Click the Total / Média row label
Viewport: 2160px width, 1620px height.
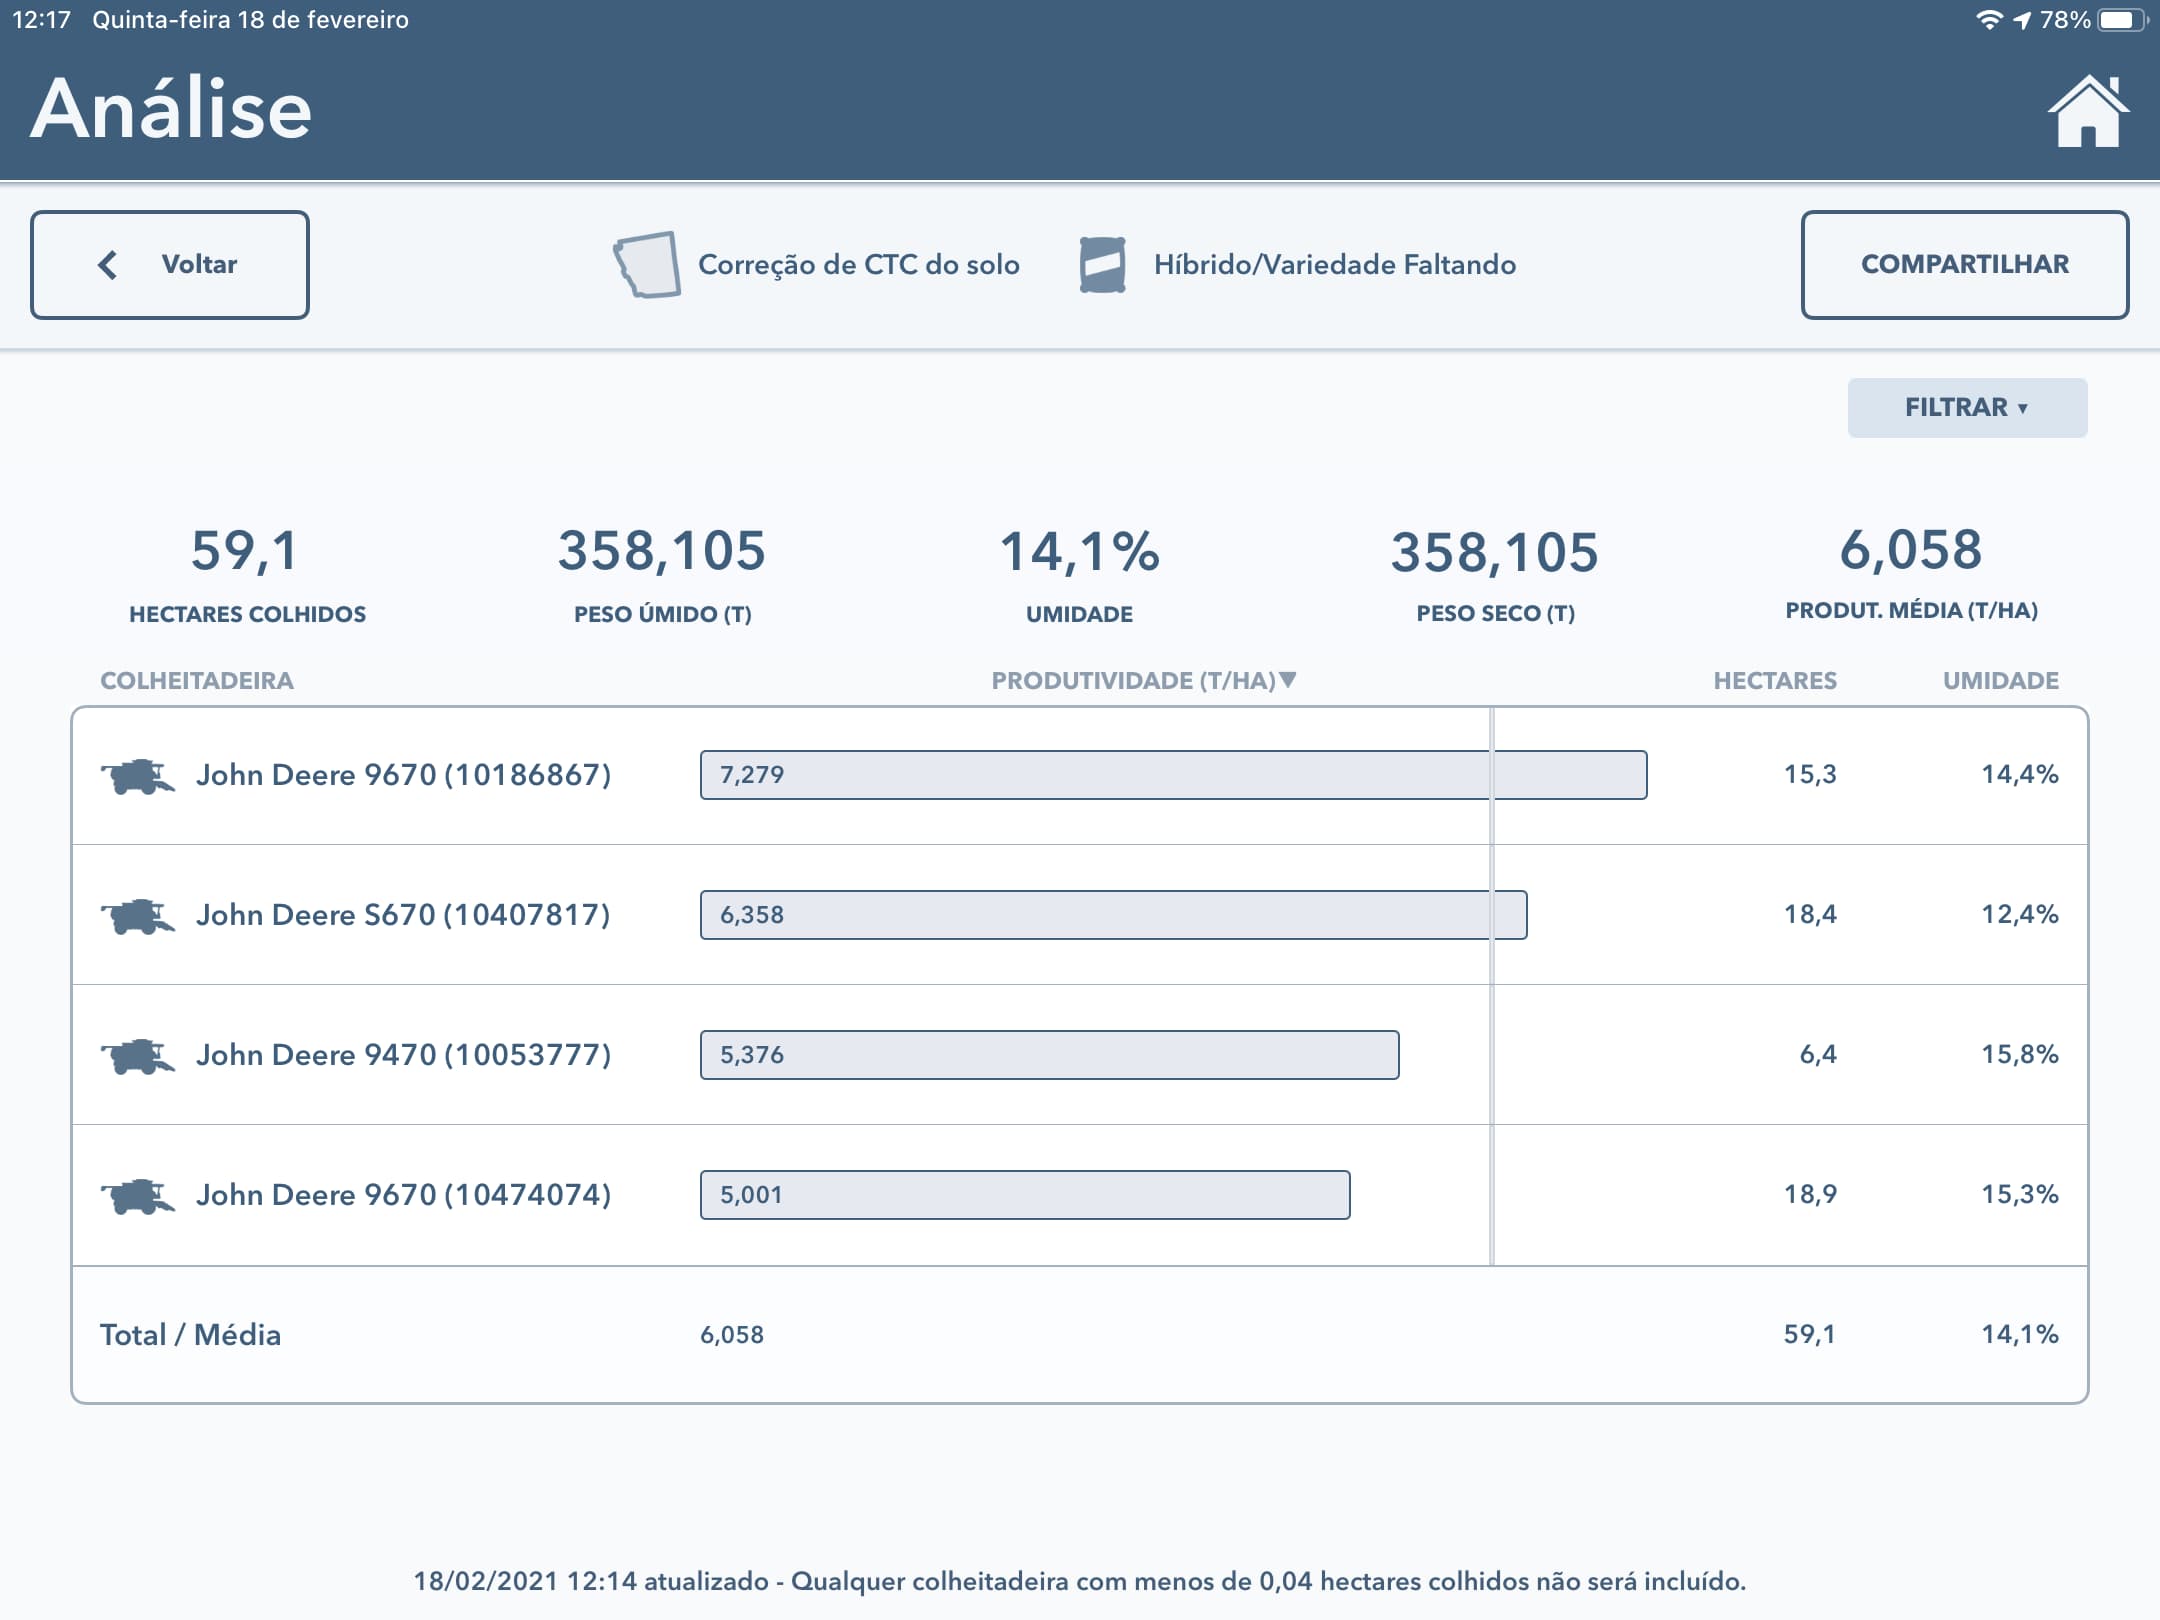pos(191,1335)
